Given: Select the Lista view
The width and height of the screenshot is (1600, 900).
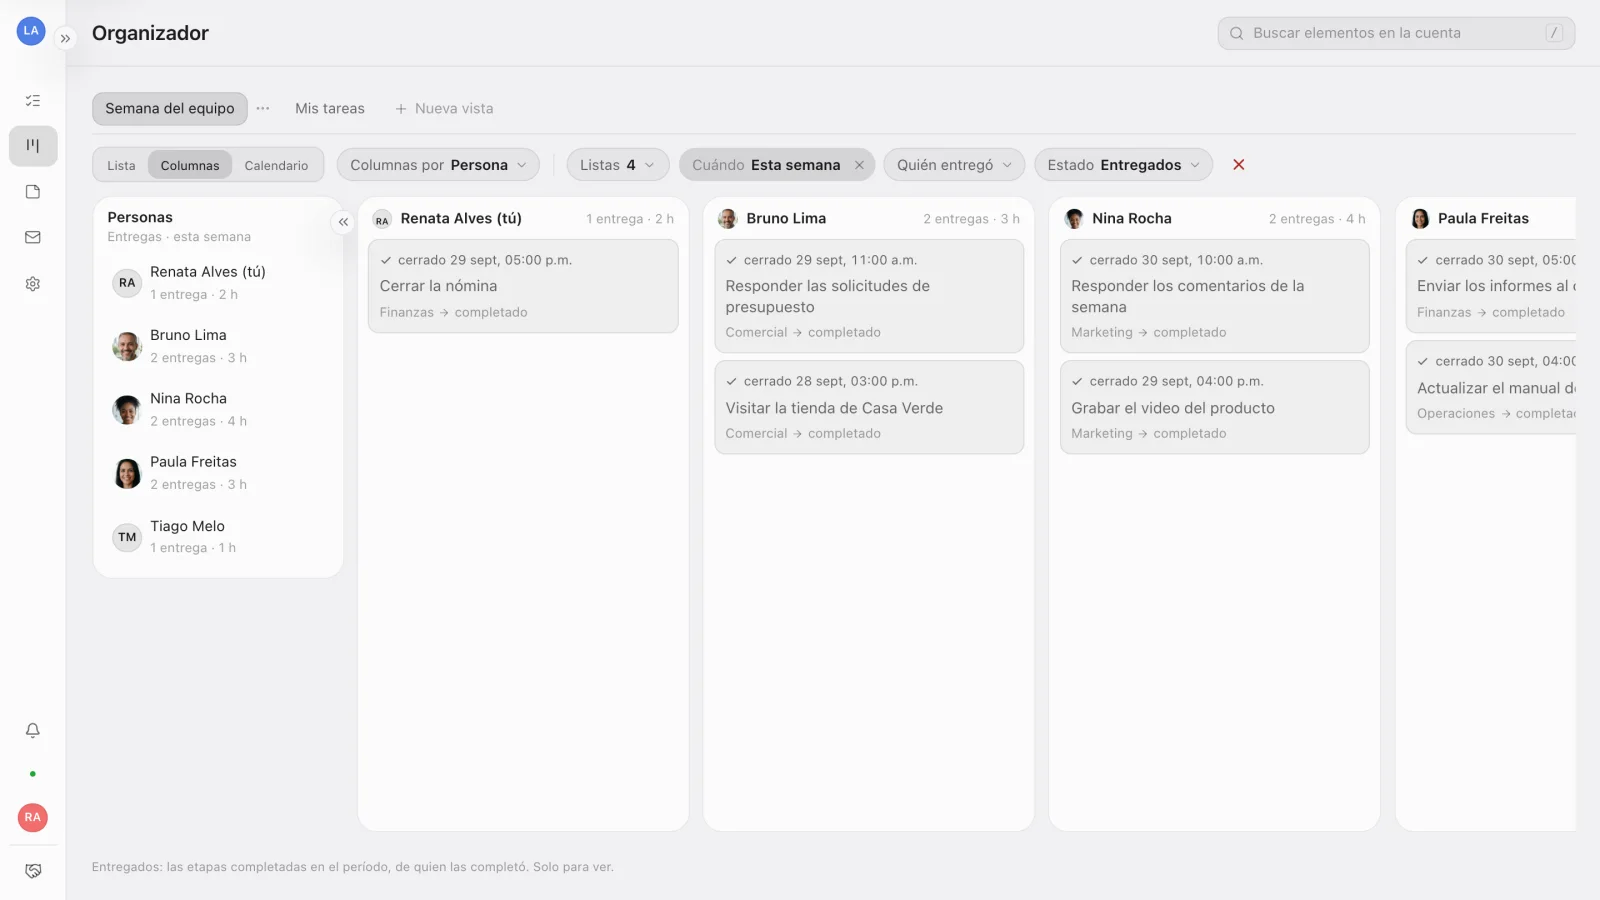Looking at the screenshot, I should coord(121,165).
